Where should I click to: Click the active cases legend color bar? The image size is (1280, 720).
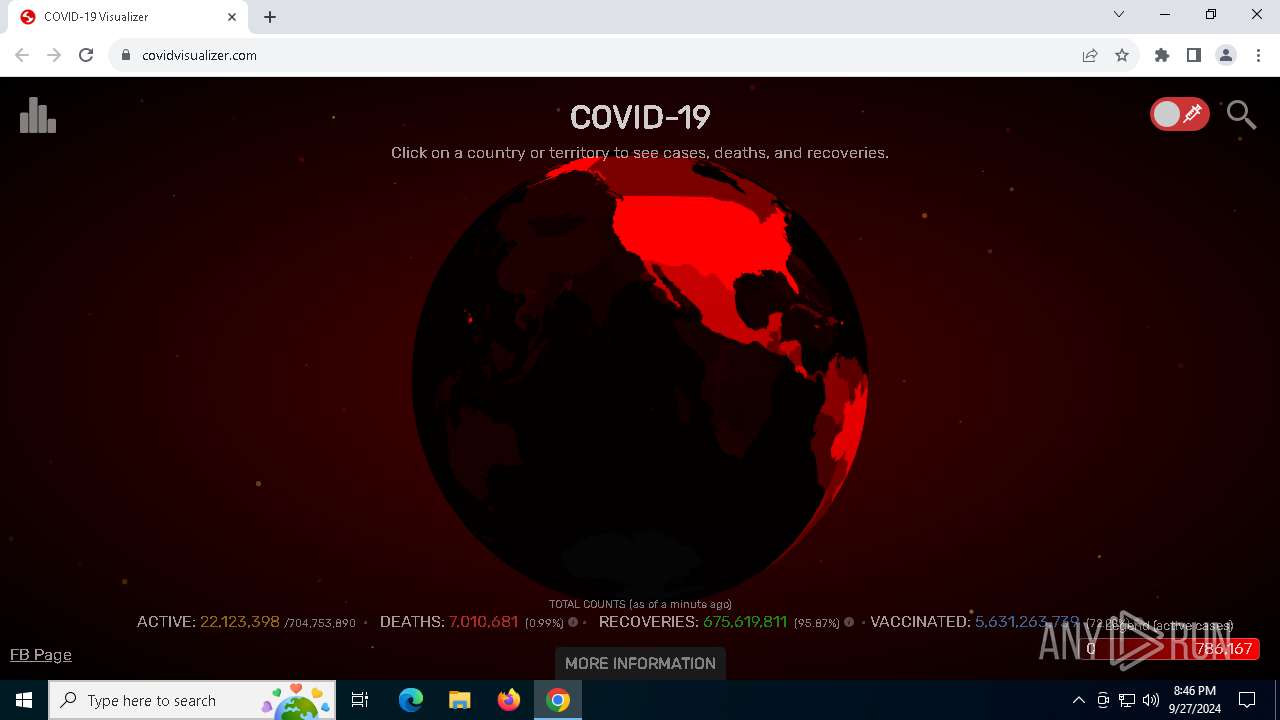tap(1171, 649)
